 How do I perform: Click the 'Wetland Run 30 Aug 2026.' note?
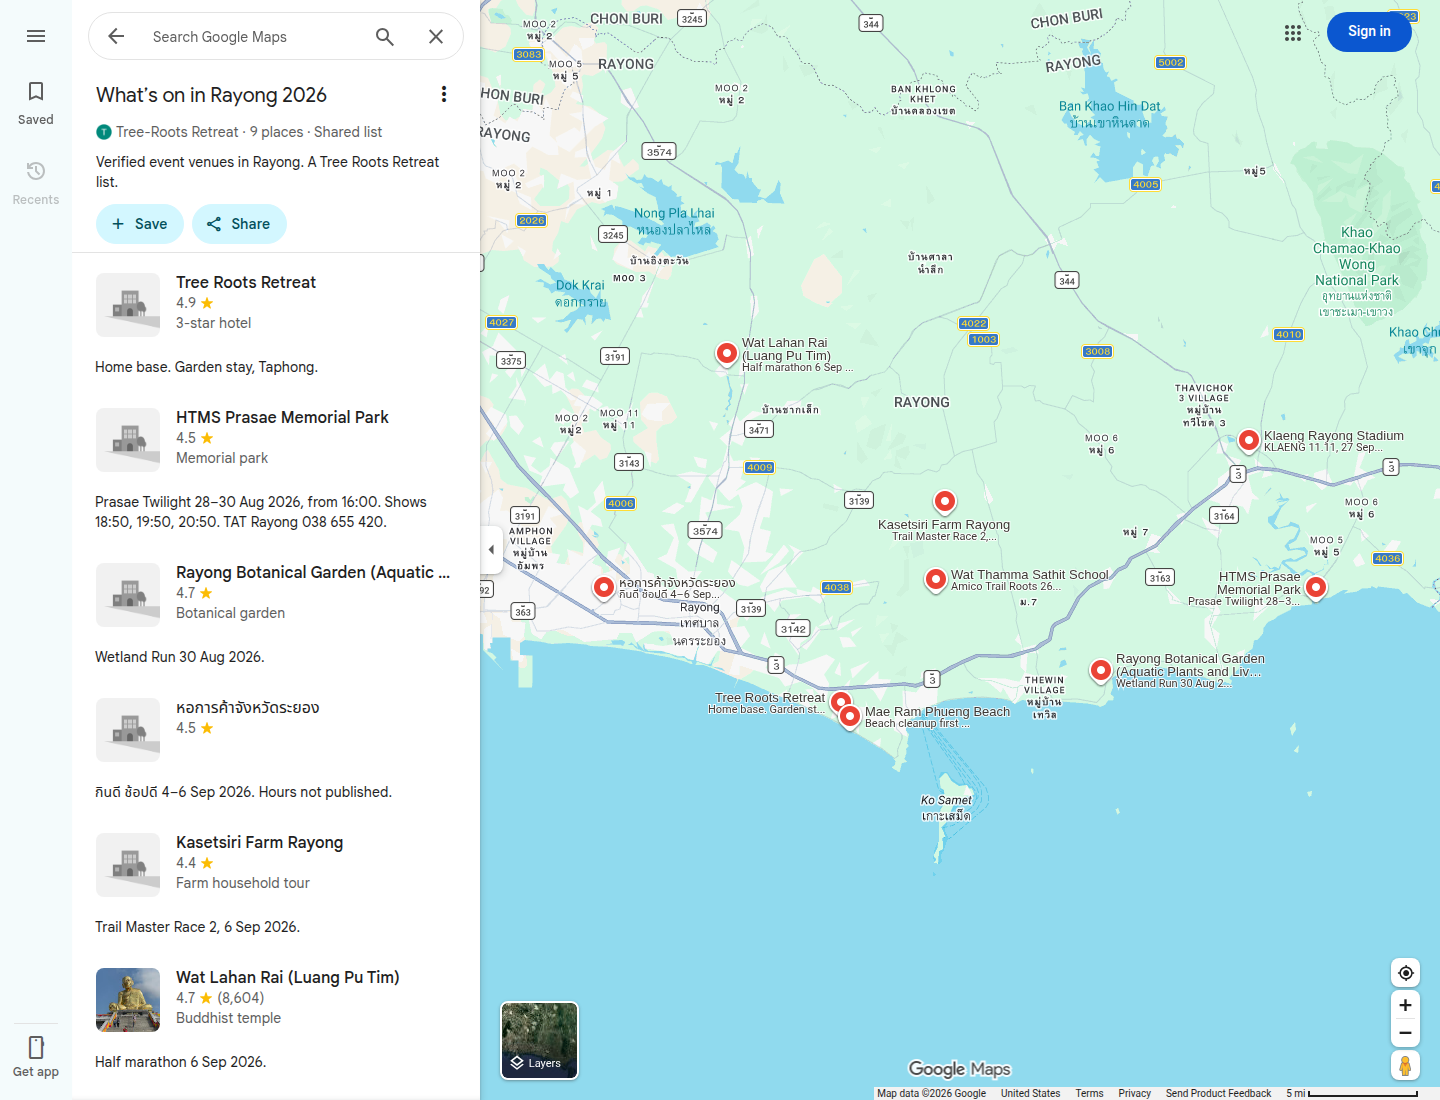point(179,657)
